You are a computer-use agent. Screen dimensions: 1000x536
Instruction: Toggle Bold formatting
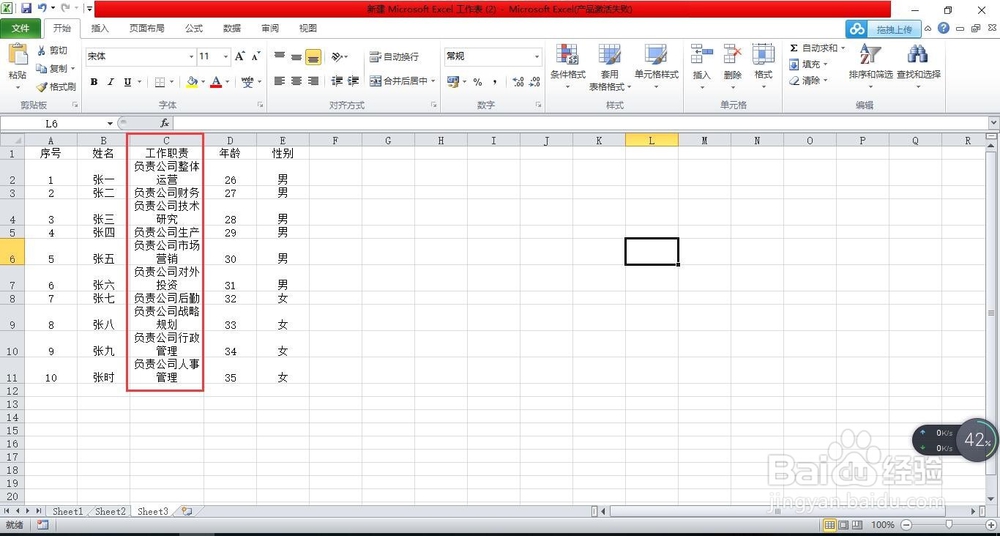(x=94, y=82)
